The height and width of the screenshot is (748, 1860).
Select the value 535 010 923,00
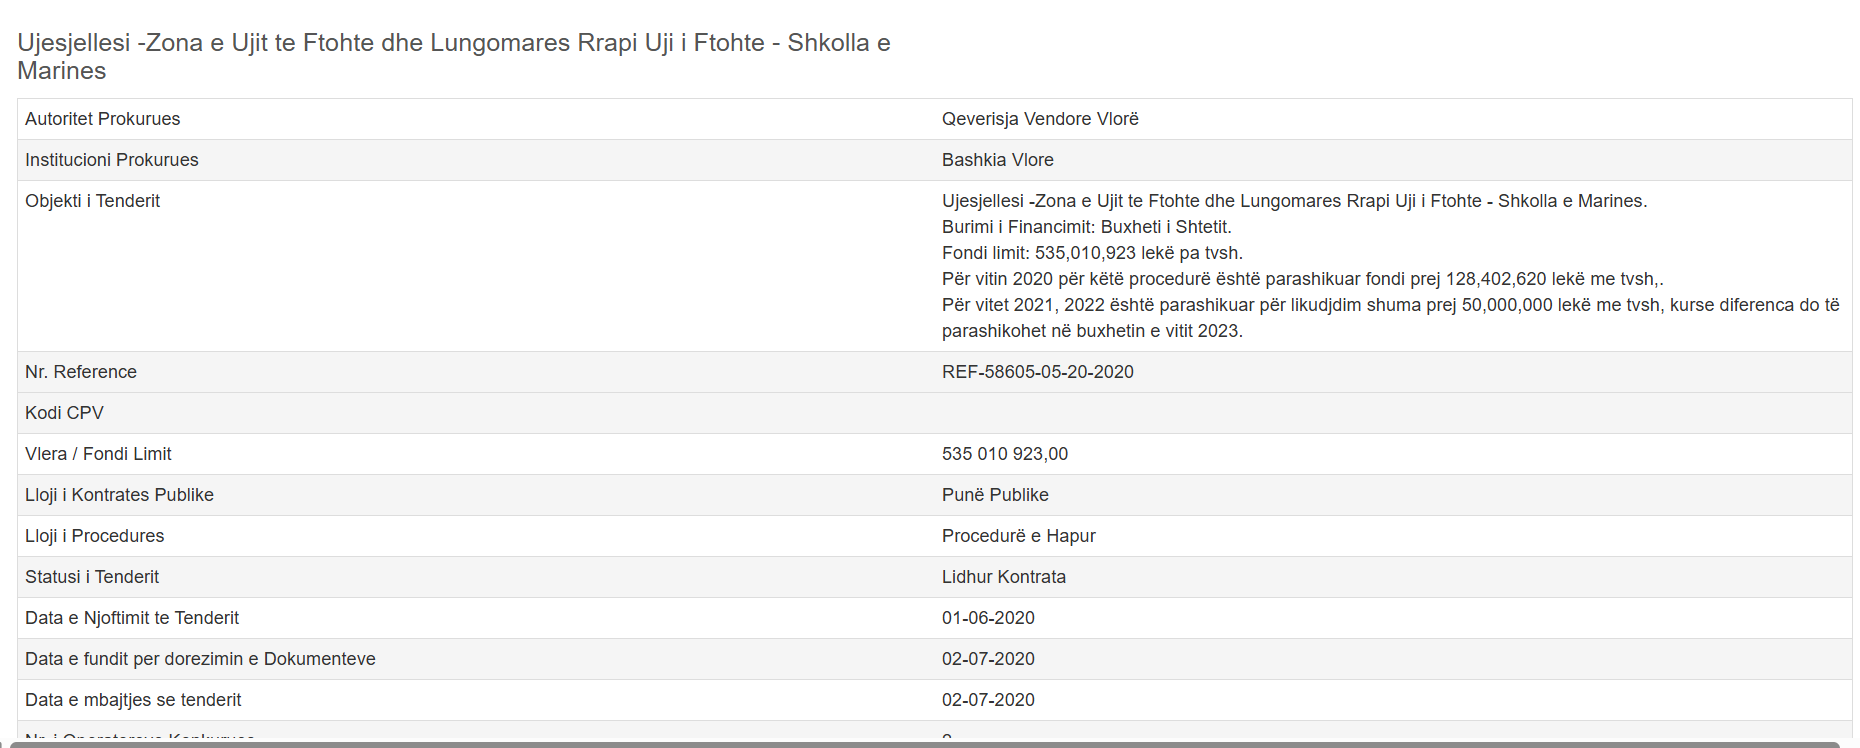[x=1004, y=454]
